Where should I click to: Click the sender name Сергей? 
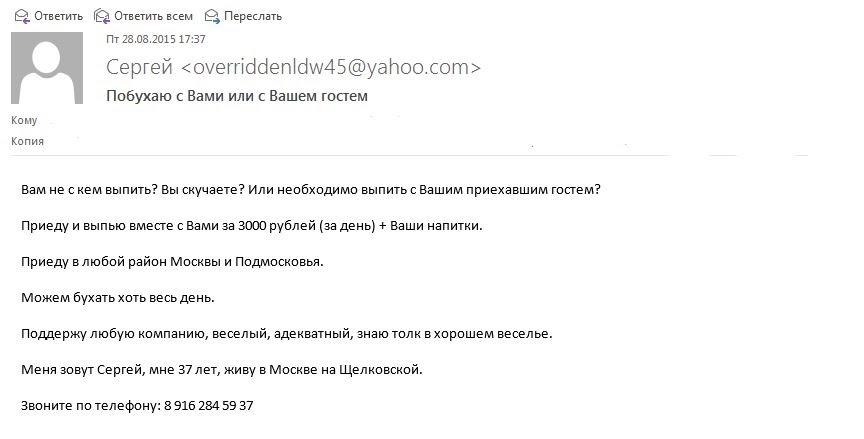pos(139,67)
